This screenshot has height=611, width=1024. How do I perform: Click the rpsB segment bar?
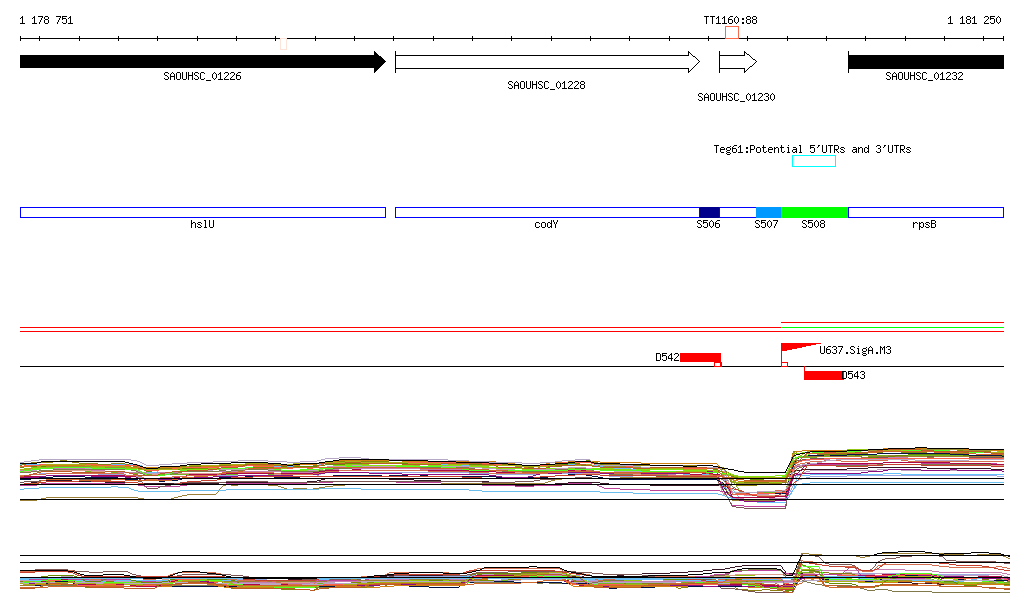(925, 212)
